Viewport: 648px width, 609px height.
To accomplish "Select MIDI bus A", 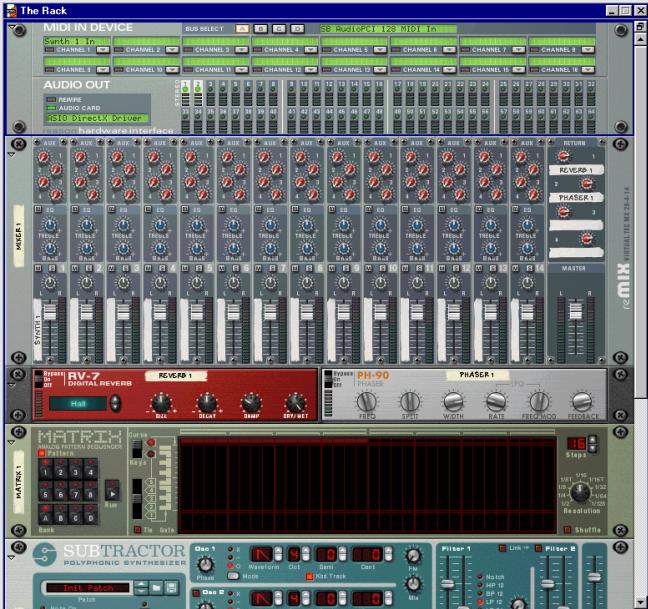I will [242, 29].
